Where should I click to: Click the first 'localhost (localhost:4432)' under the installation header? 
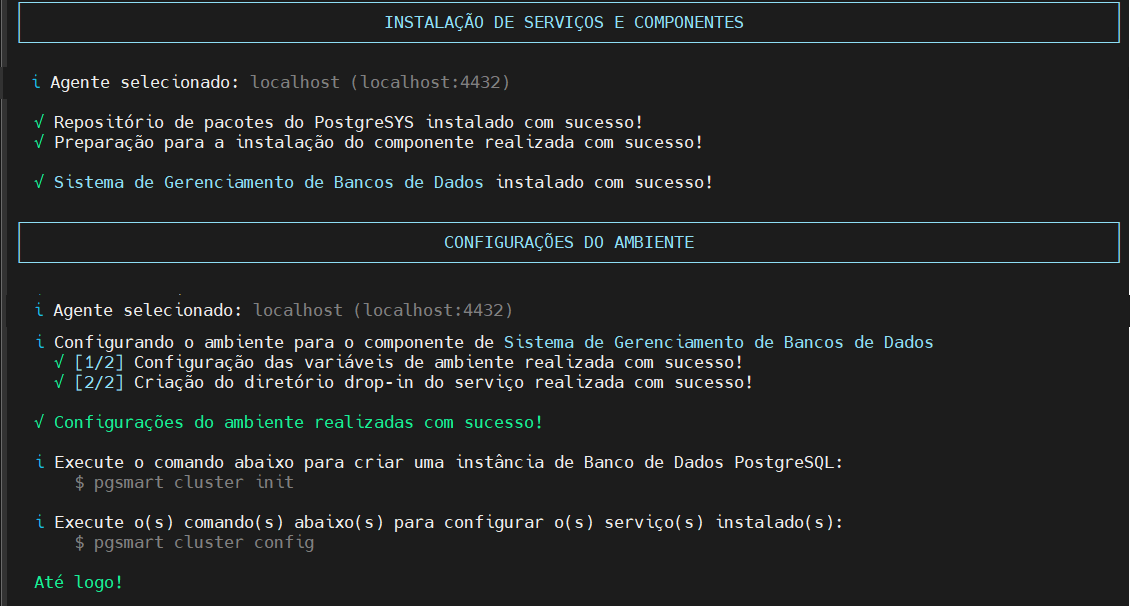pos(380,82)
